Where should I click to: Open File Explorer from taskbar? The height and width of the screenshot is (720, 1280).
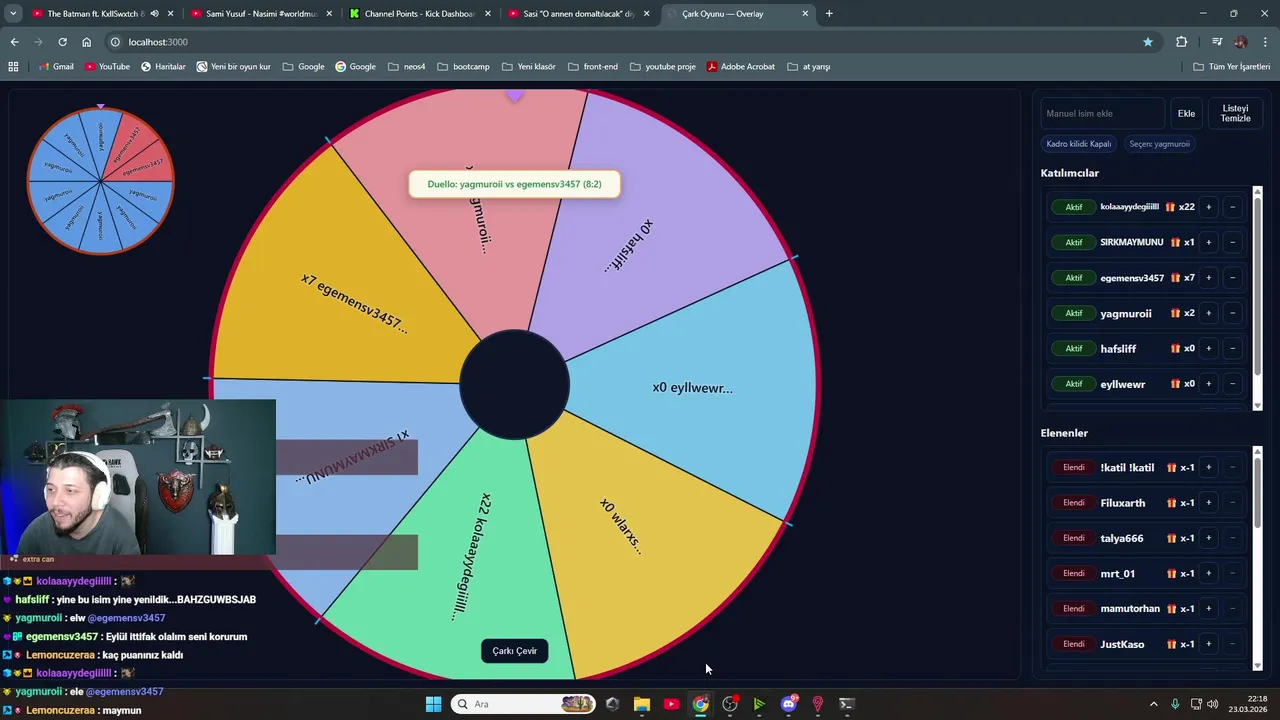click(x=642, y=704)
